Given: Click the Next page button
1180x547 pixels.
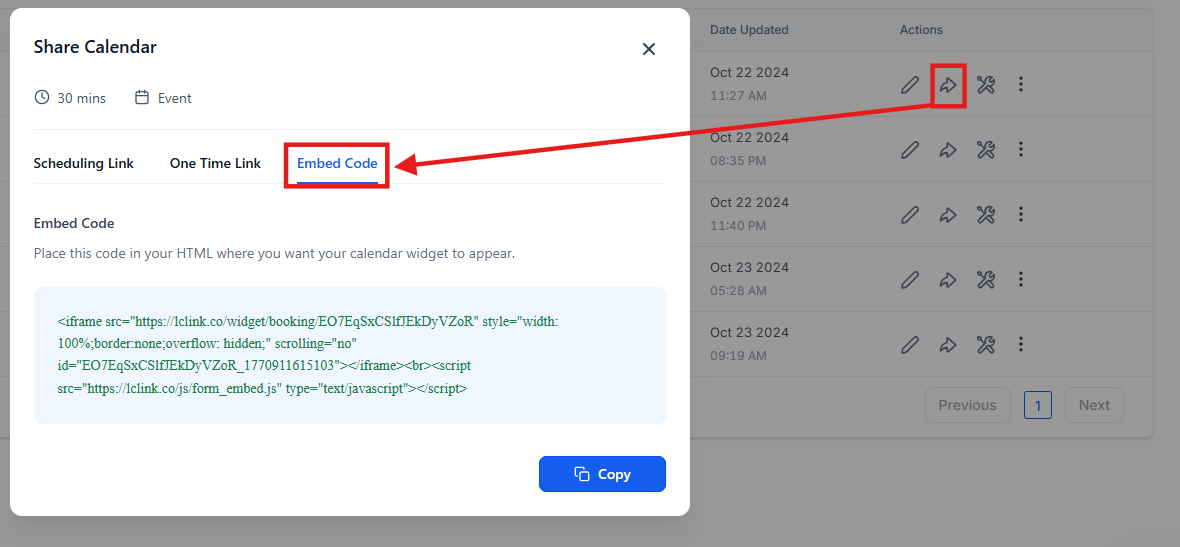Looking at the screenshot, I should (x=1094, y=405).
